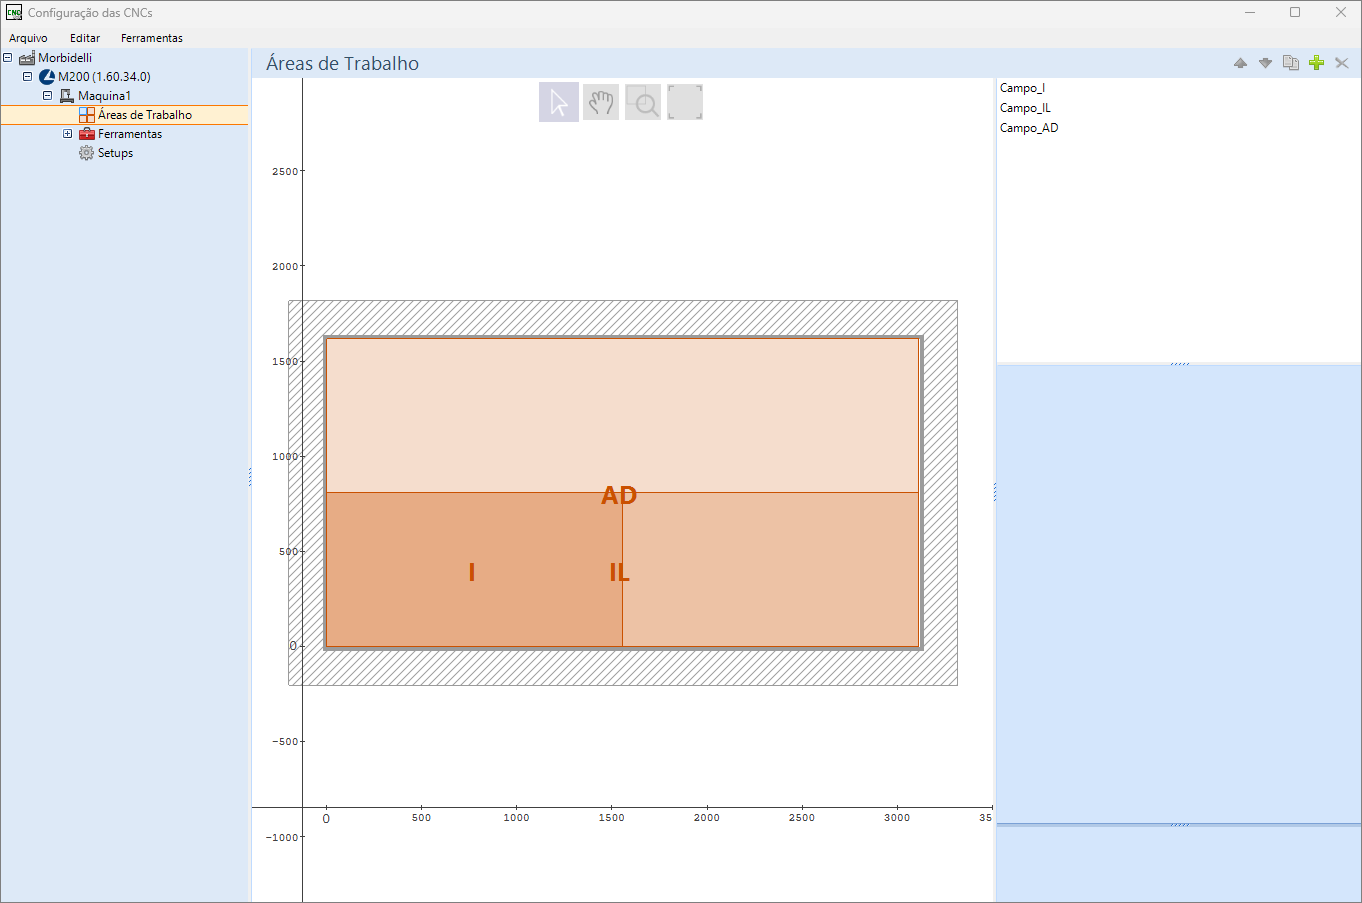This screenshot has height=903, width=1362.
Task: Click the duplicate pages icon
Action: click(1291, 63)
